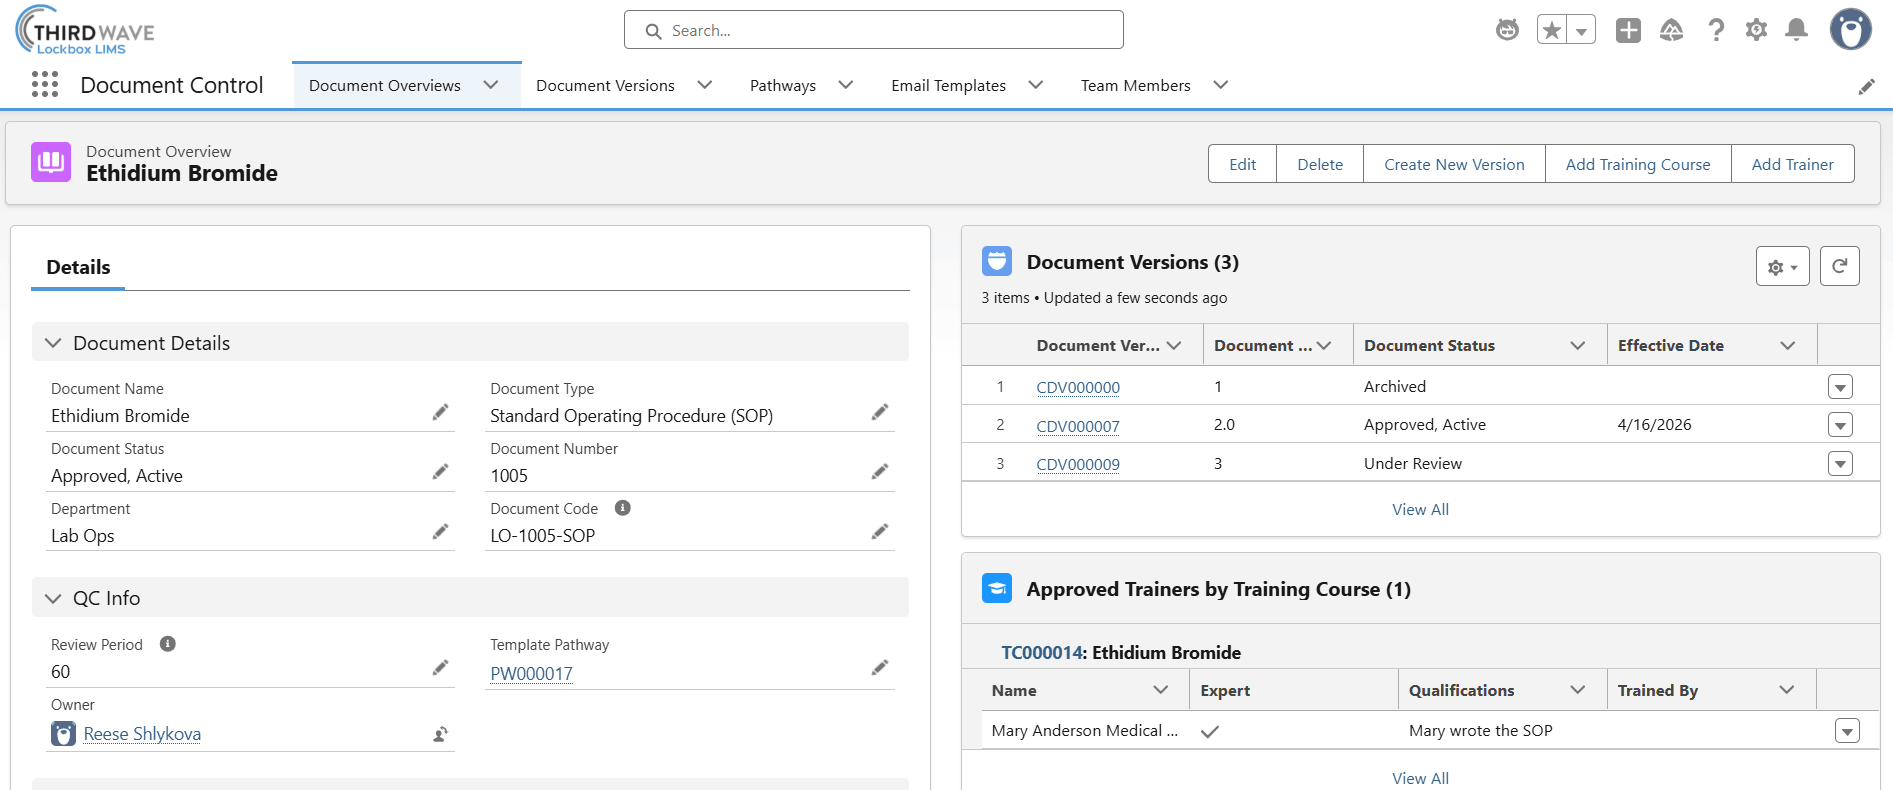Open the Email Templates tab
The image size is (1893, 790).
pos(948,86)
